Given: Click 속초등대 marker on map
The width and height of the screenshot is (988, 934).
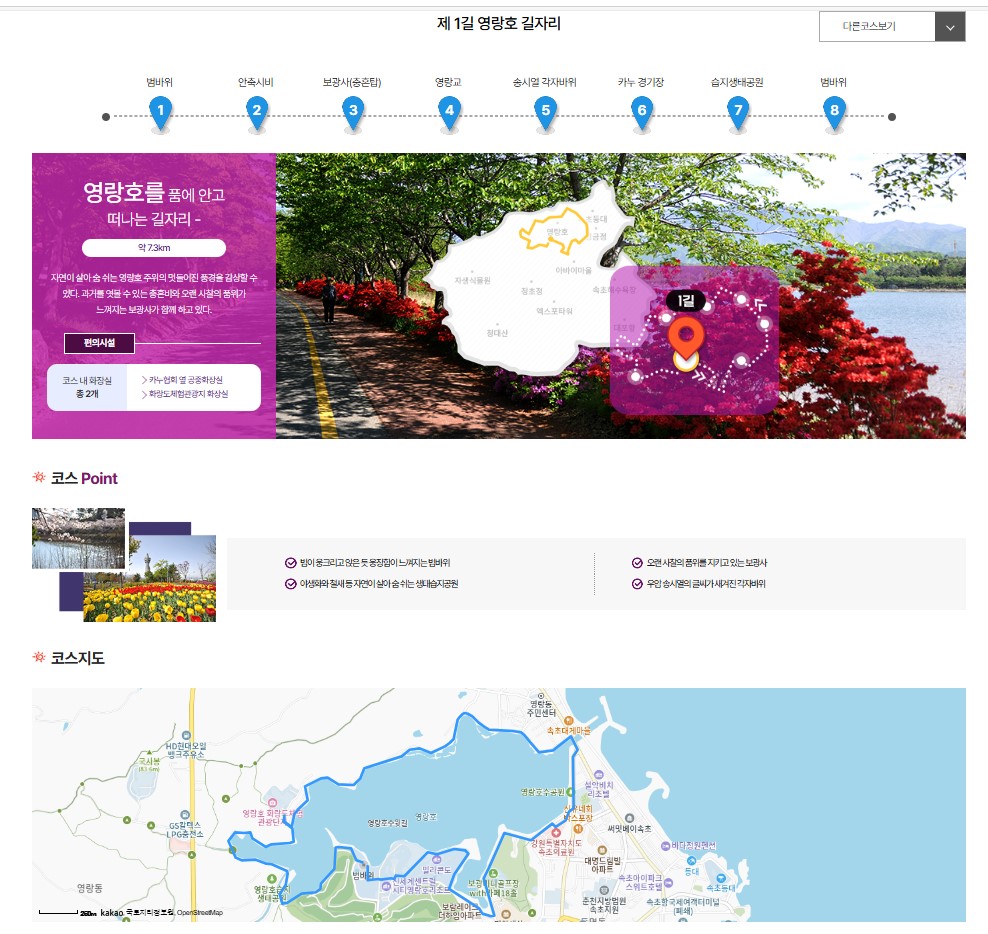Looking at the screenshot, I should [x=721, y=879].
